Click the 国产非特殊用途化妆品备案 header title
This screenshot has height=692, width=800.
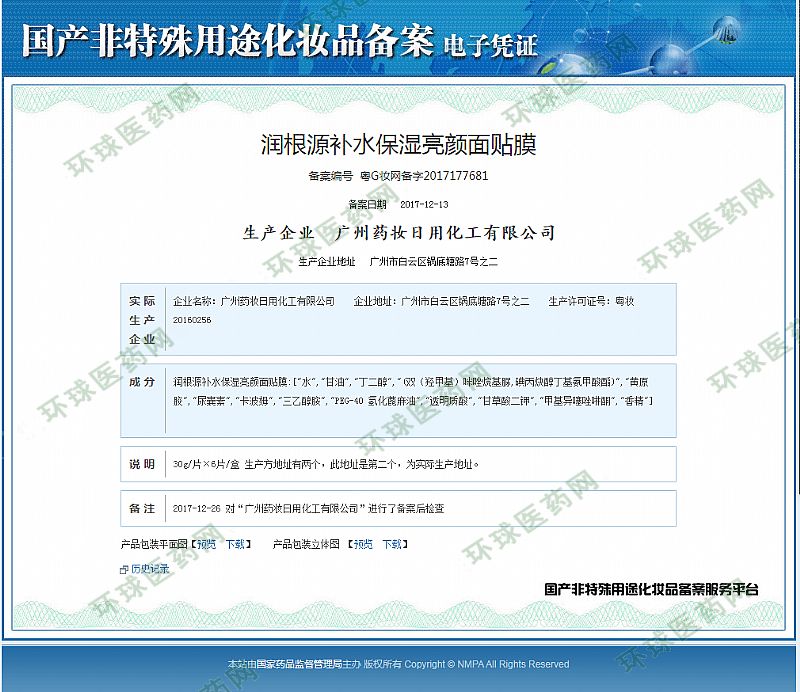click(x=228, y=41)
